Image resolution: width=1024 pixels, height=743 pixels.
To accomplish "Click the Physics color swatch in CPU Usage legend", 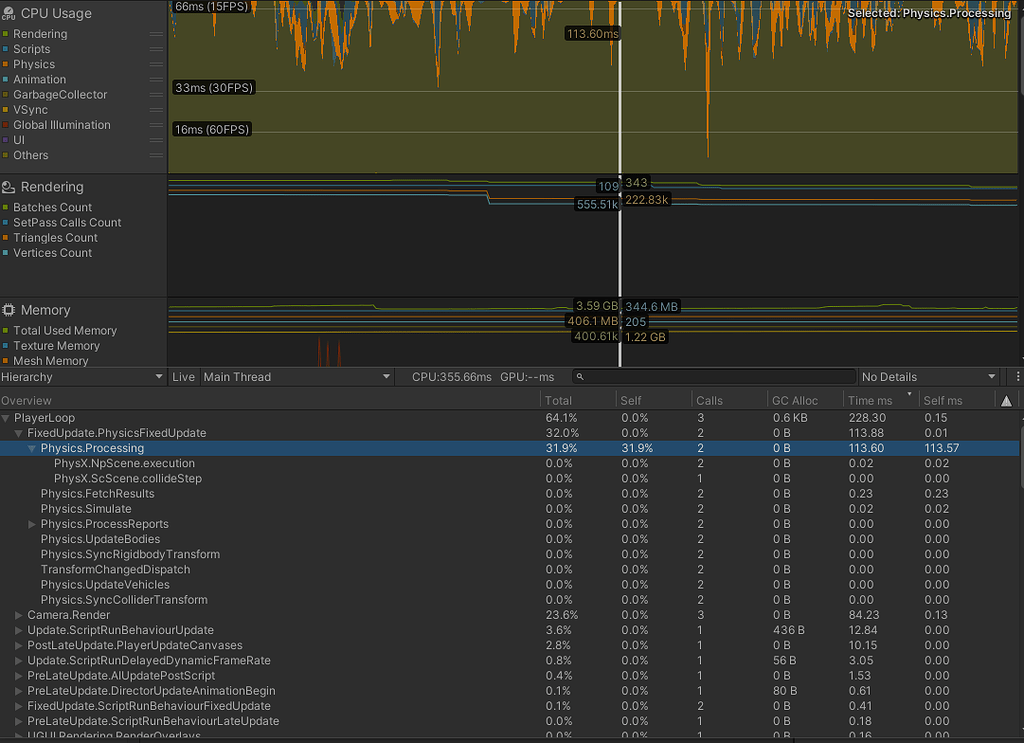I will point(7,63).
